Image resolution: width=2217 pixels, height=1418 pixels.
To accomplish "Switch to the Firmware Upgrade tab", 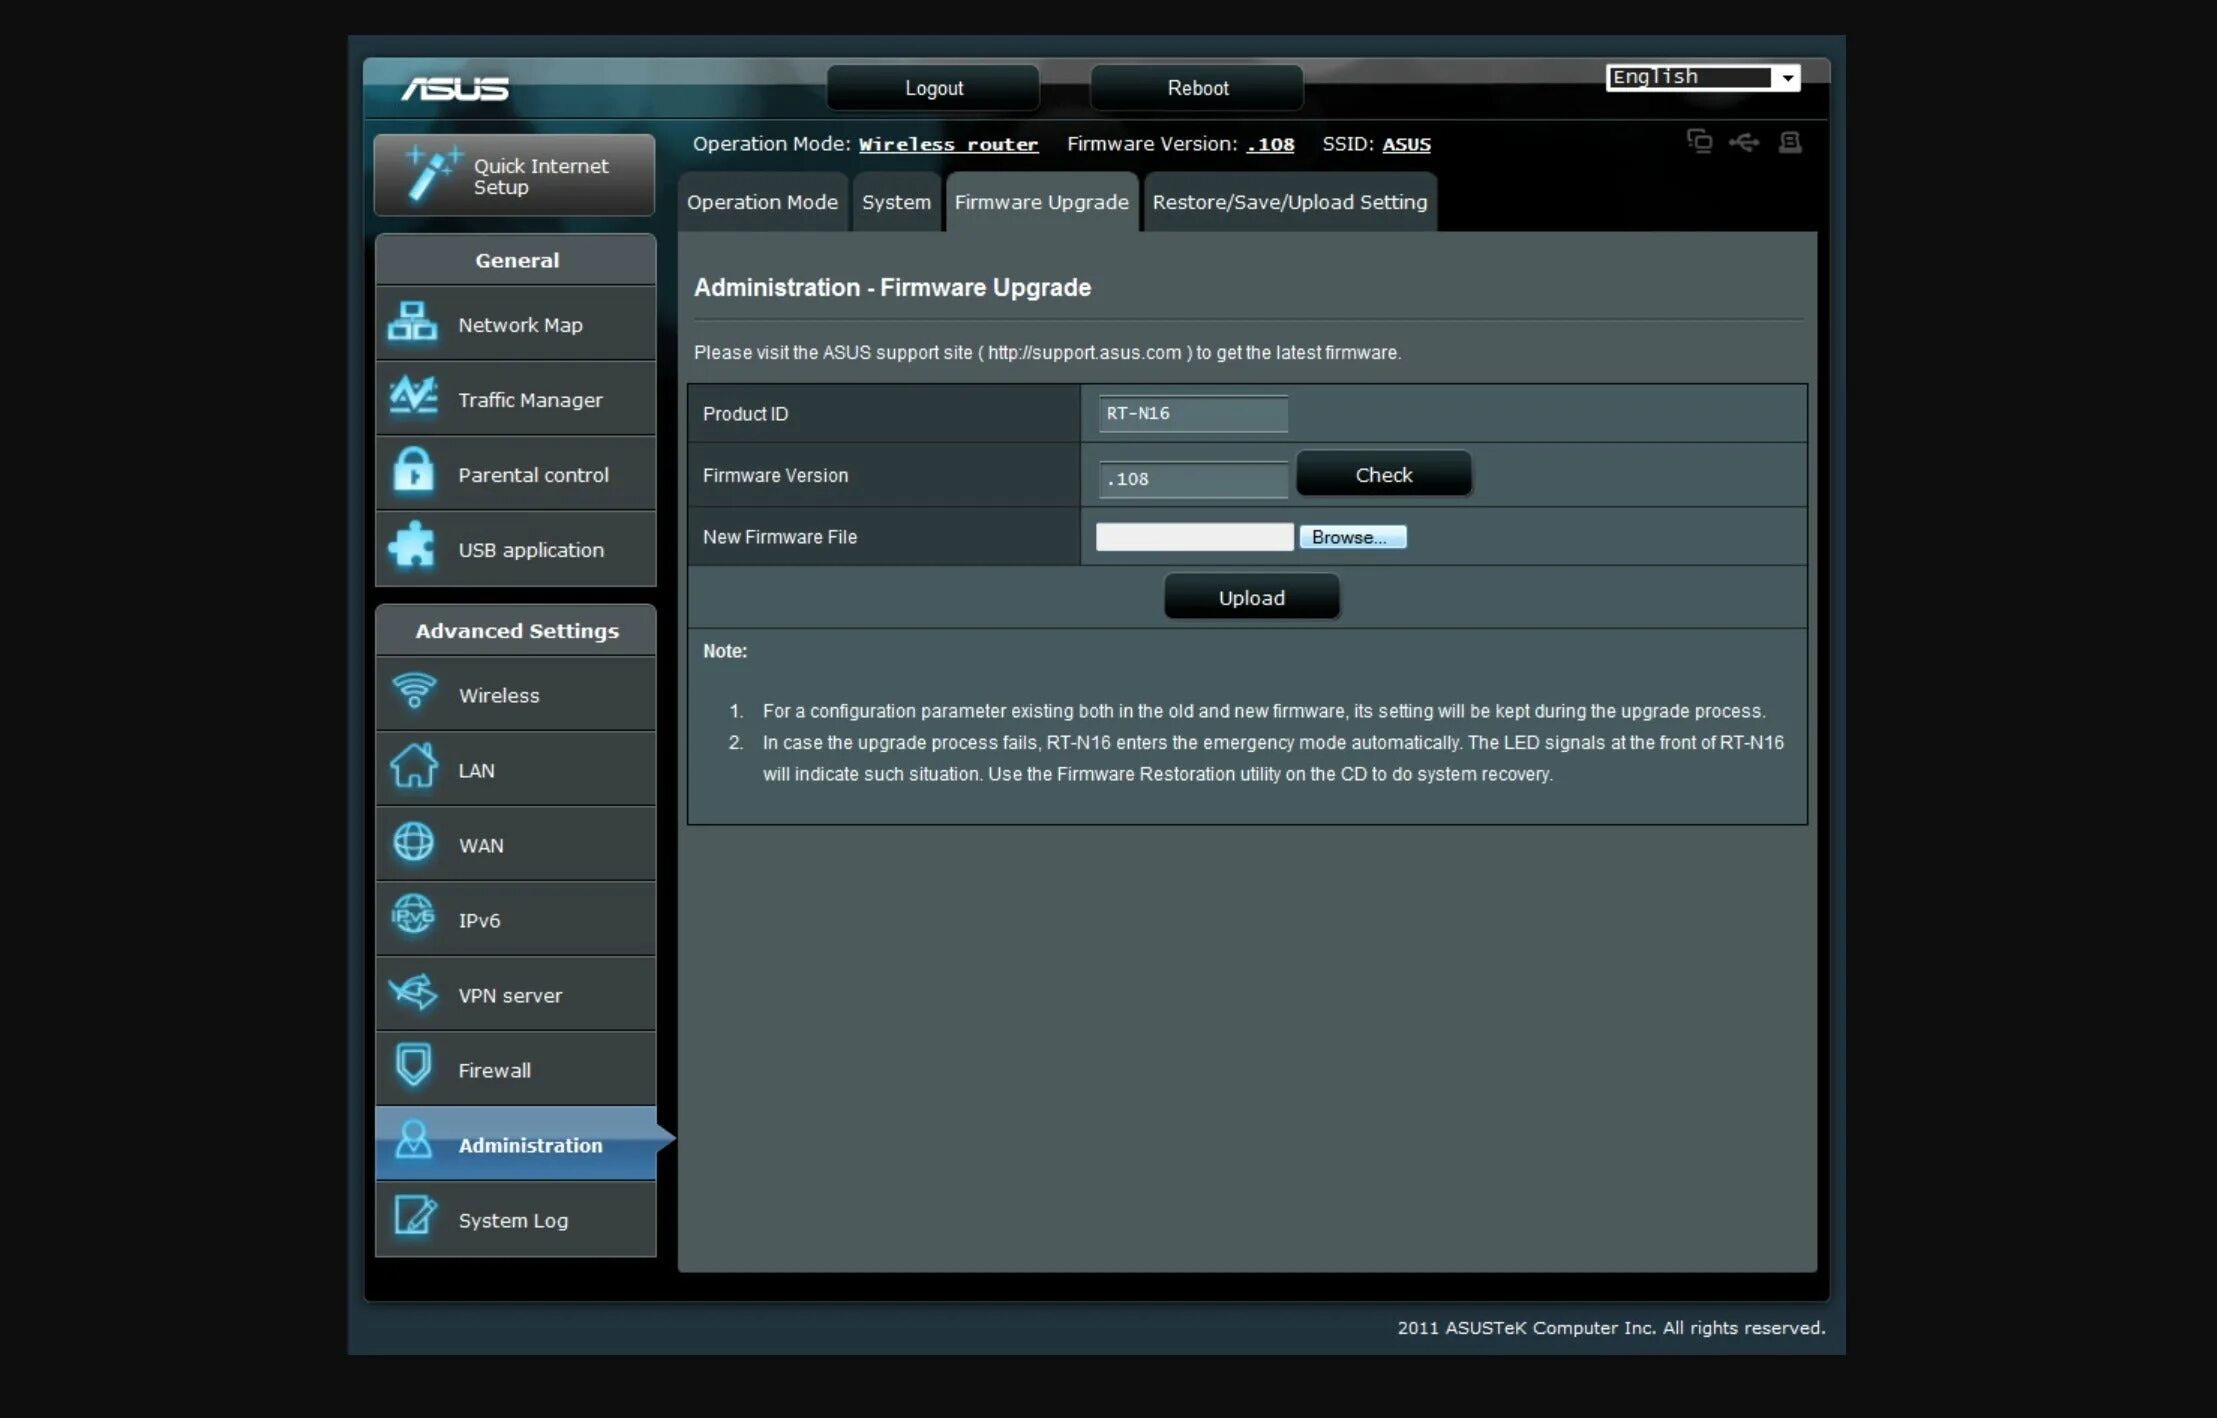I will (1041, 200).
